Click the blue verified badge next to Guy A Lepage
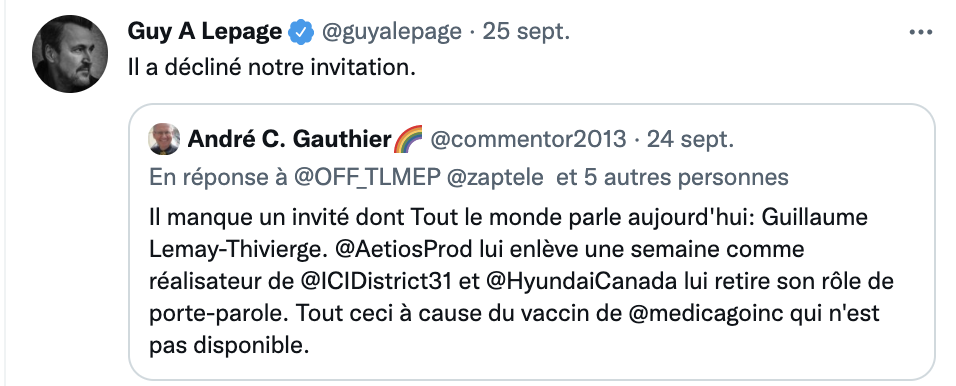This screenshot has height=386, width=956. [301, 32]
